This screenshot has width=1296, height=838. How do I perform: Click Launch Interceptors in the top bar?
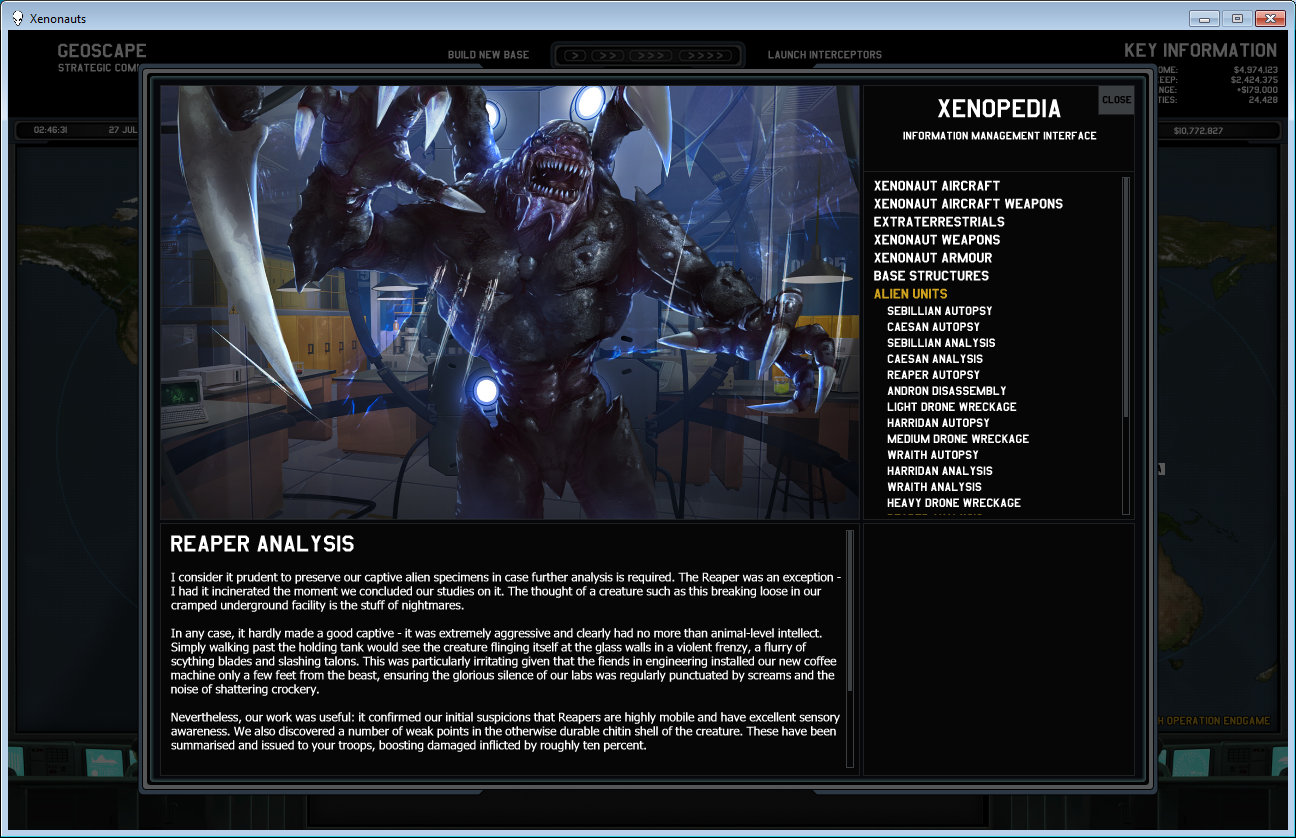tap(825, 55)
